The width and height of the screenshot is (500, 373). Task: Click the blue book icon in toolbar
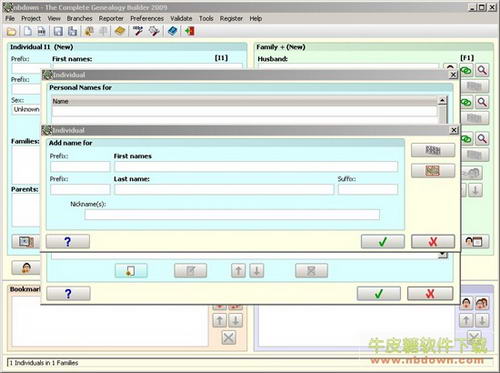(172, 32)
